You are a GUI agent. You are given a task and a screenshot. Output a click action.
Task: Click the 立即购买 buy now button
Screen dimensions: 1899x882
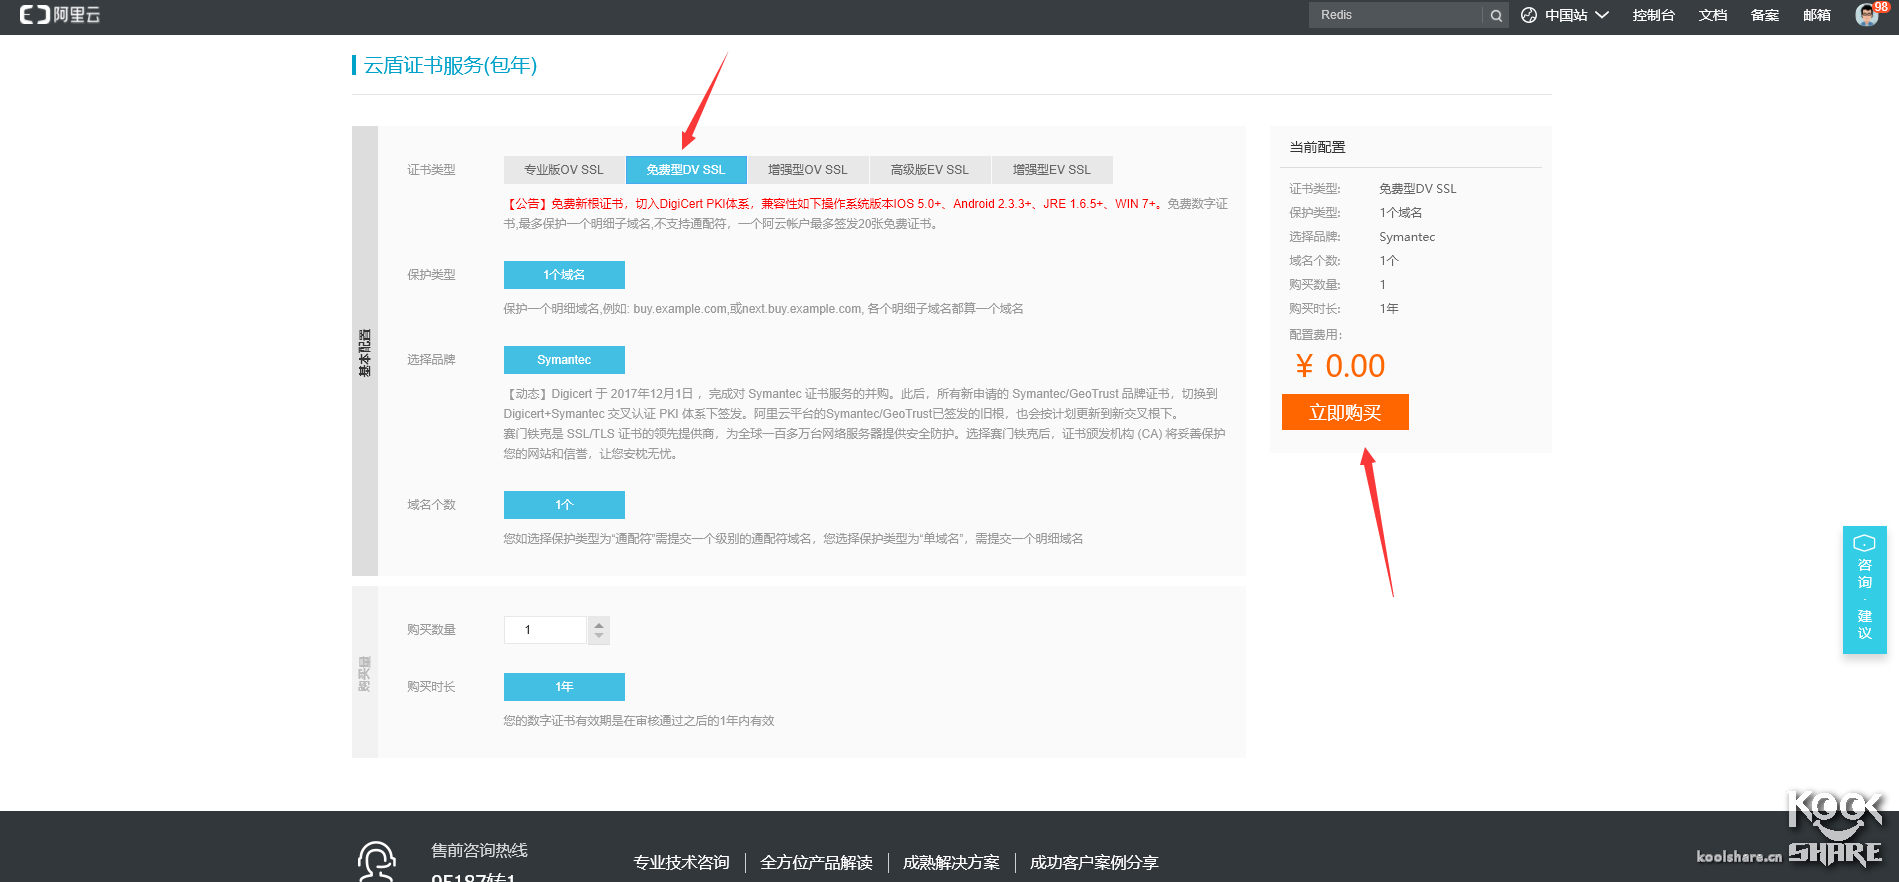tap(1345, 412)
